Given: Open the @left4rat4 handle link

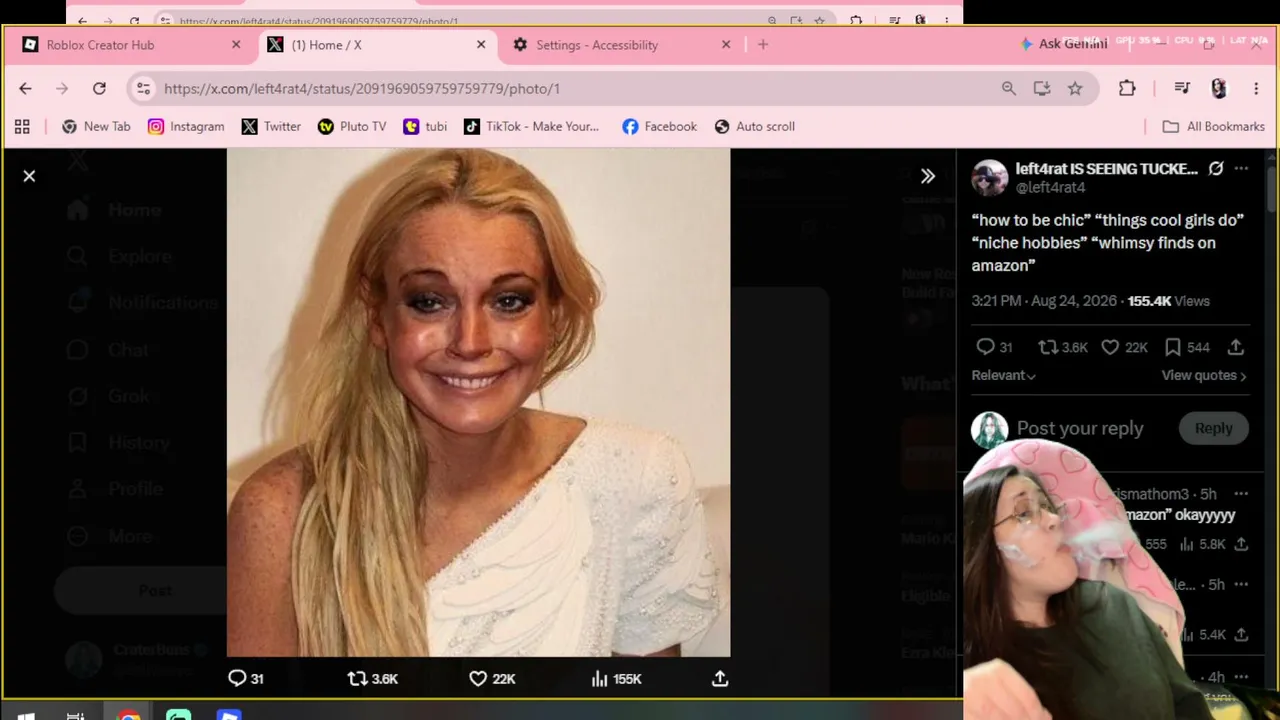Looking at the screenshot, I should point(1050,188).
